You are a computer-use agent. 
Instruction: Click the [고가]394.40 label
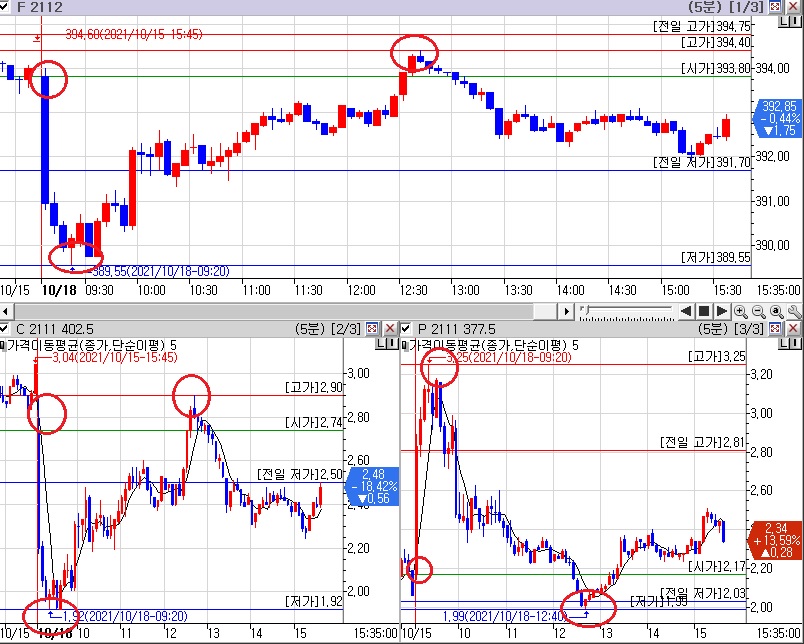(x=716, y=43)
